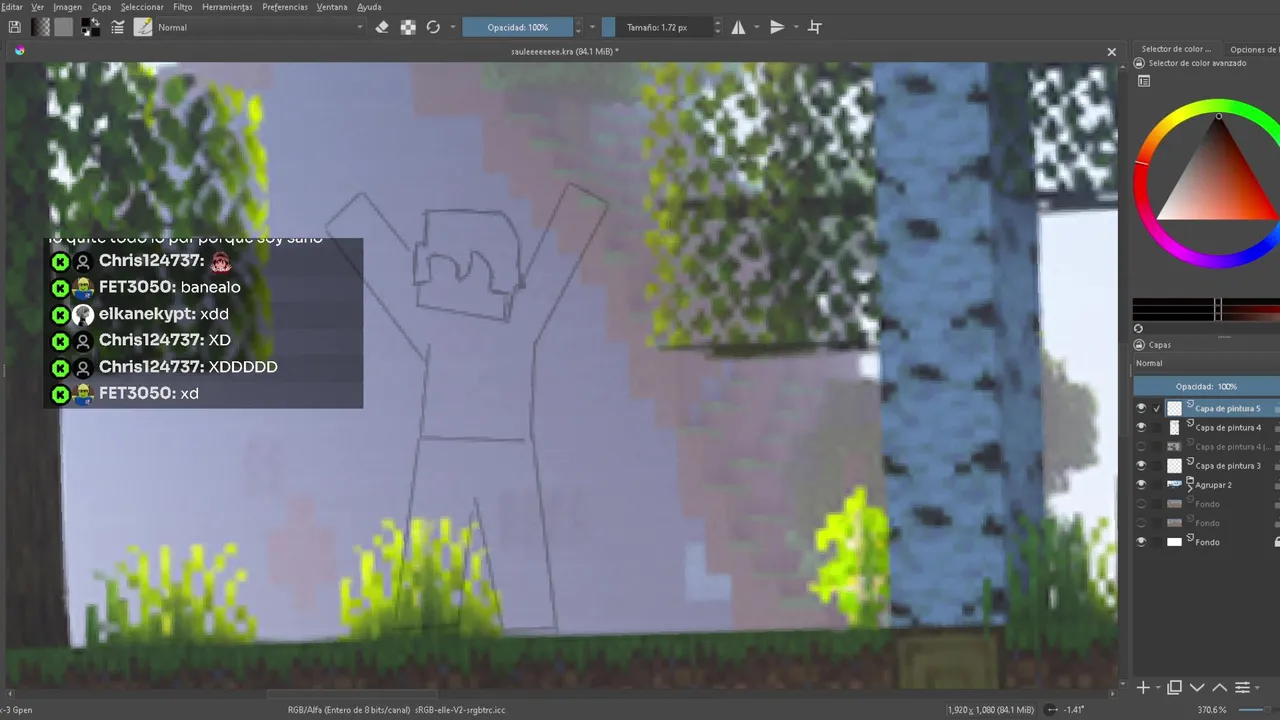Screen dimensions: 1280x720
Task: Switch to Selector de color tab
Action: point(1176,49)
